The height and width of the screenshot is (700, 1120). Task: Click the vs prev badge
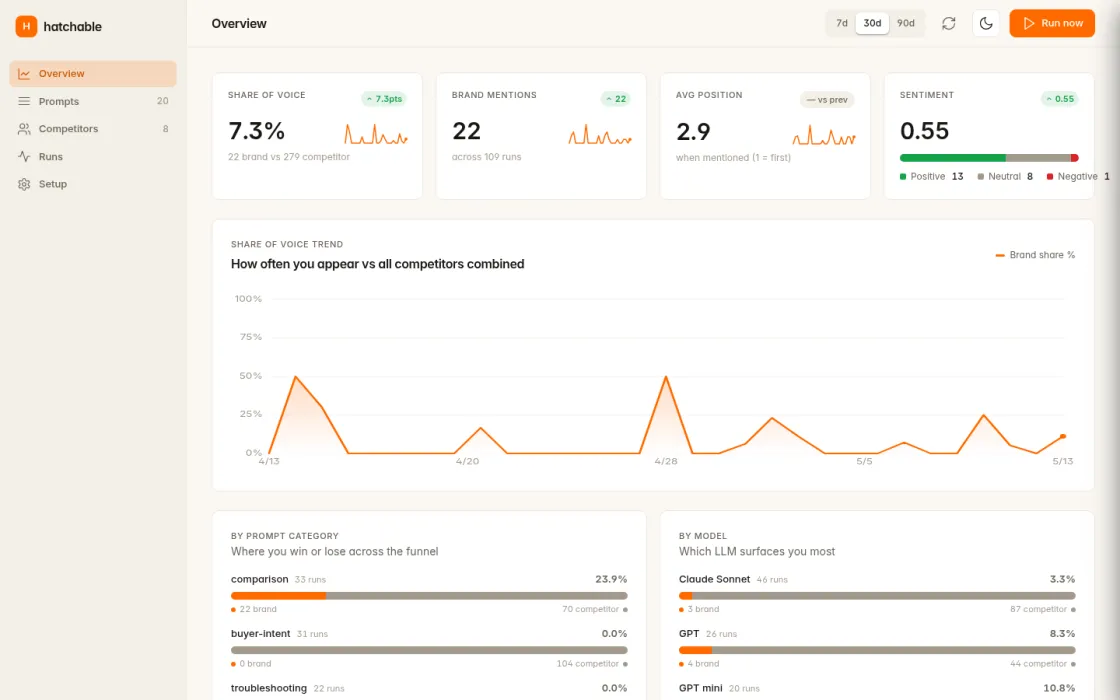click(x=827, y=99)
